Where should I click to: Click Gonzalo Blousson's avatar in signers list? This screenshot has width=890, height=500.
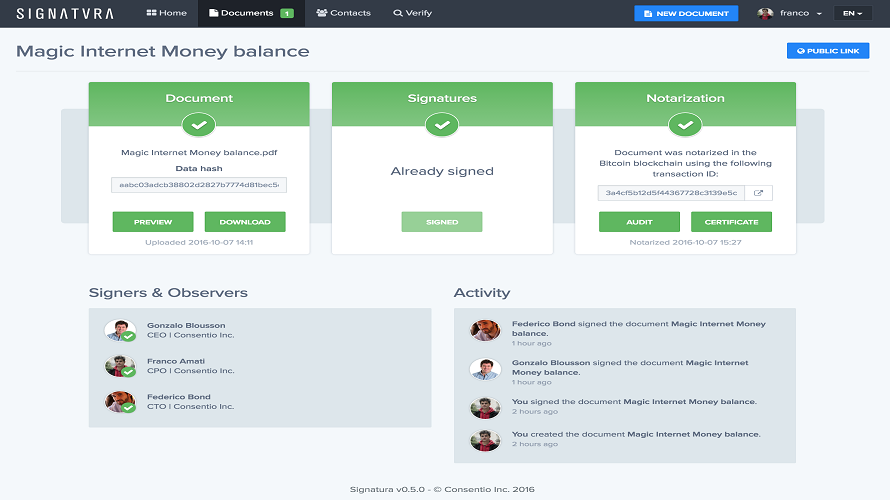[x=120, y=330]
